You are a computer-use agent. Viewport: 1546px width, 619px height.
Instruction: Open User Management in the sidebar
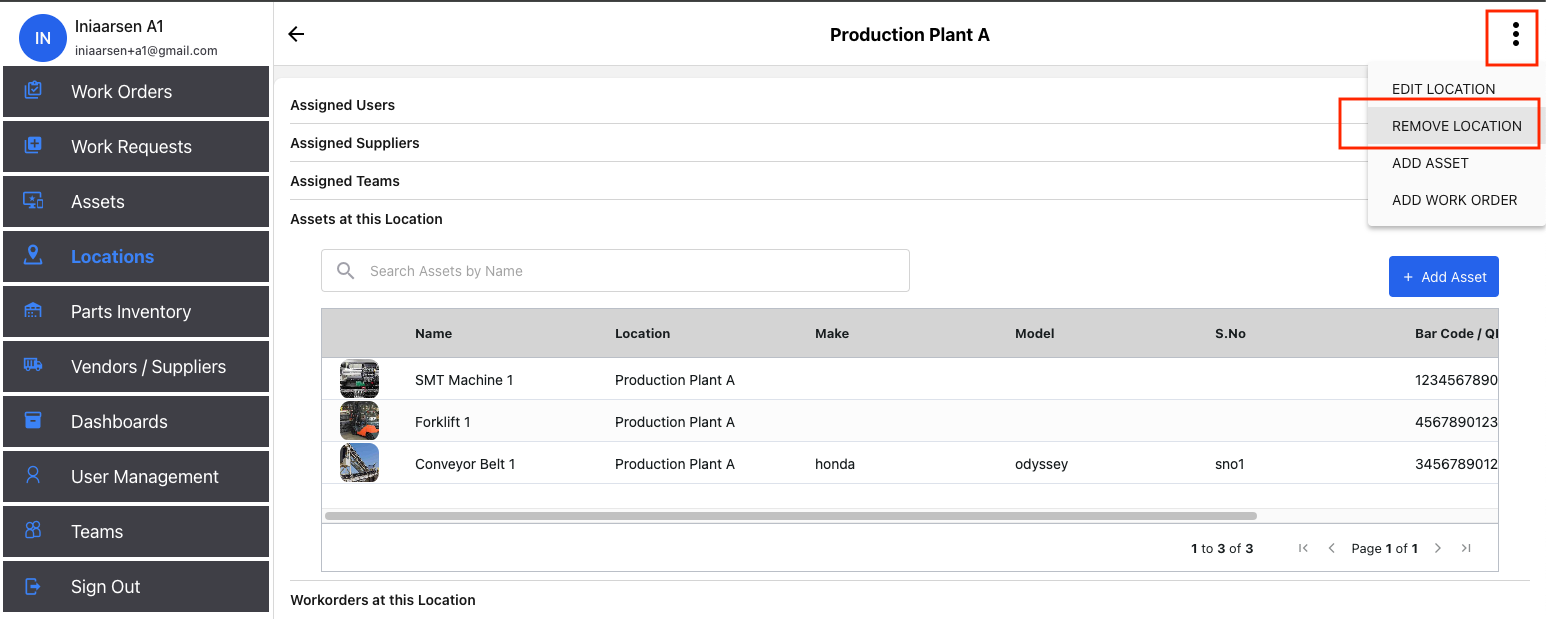144,477
